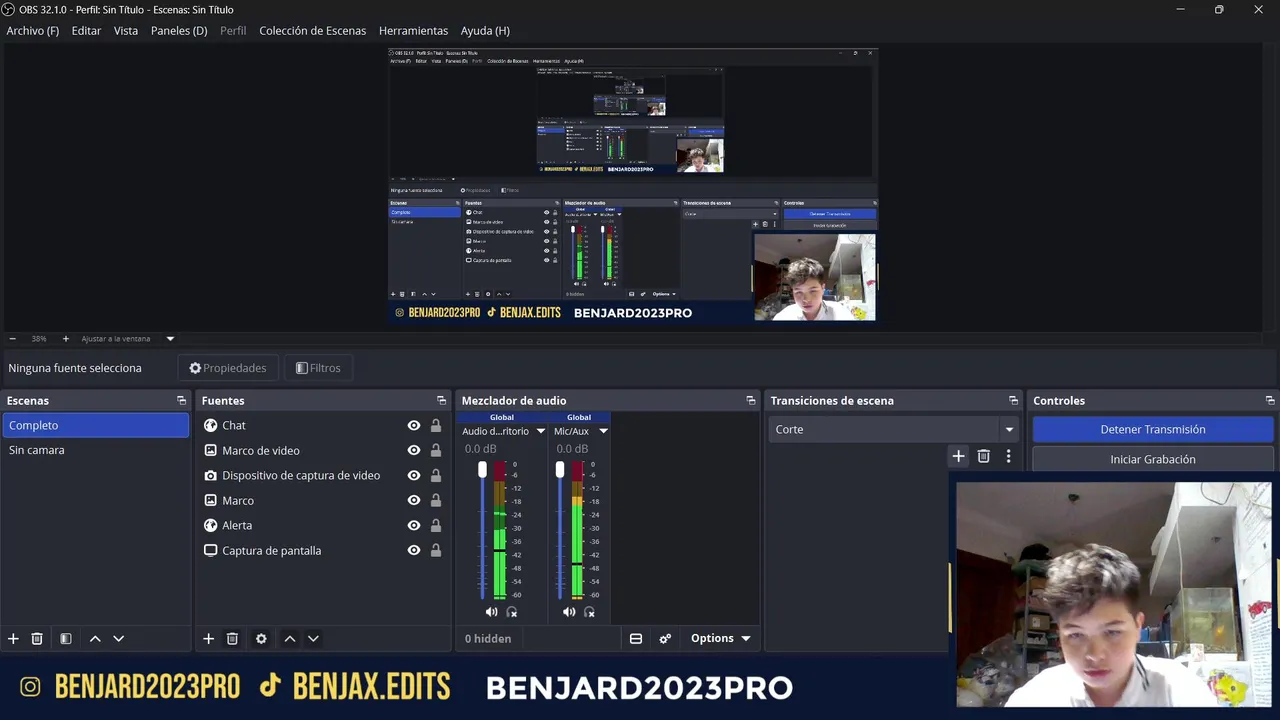Open the Editar menu
The height and width of the screenshot is (720, 1280).
[x=86, y=31]
